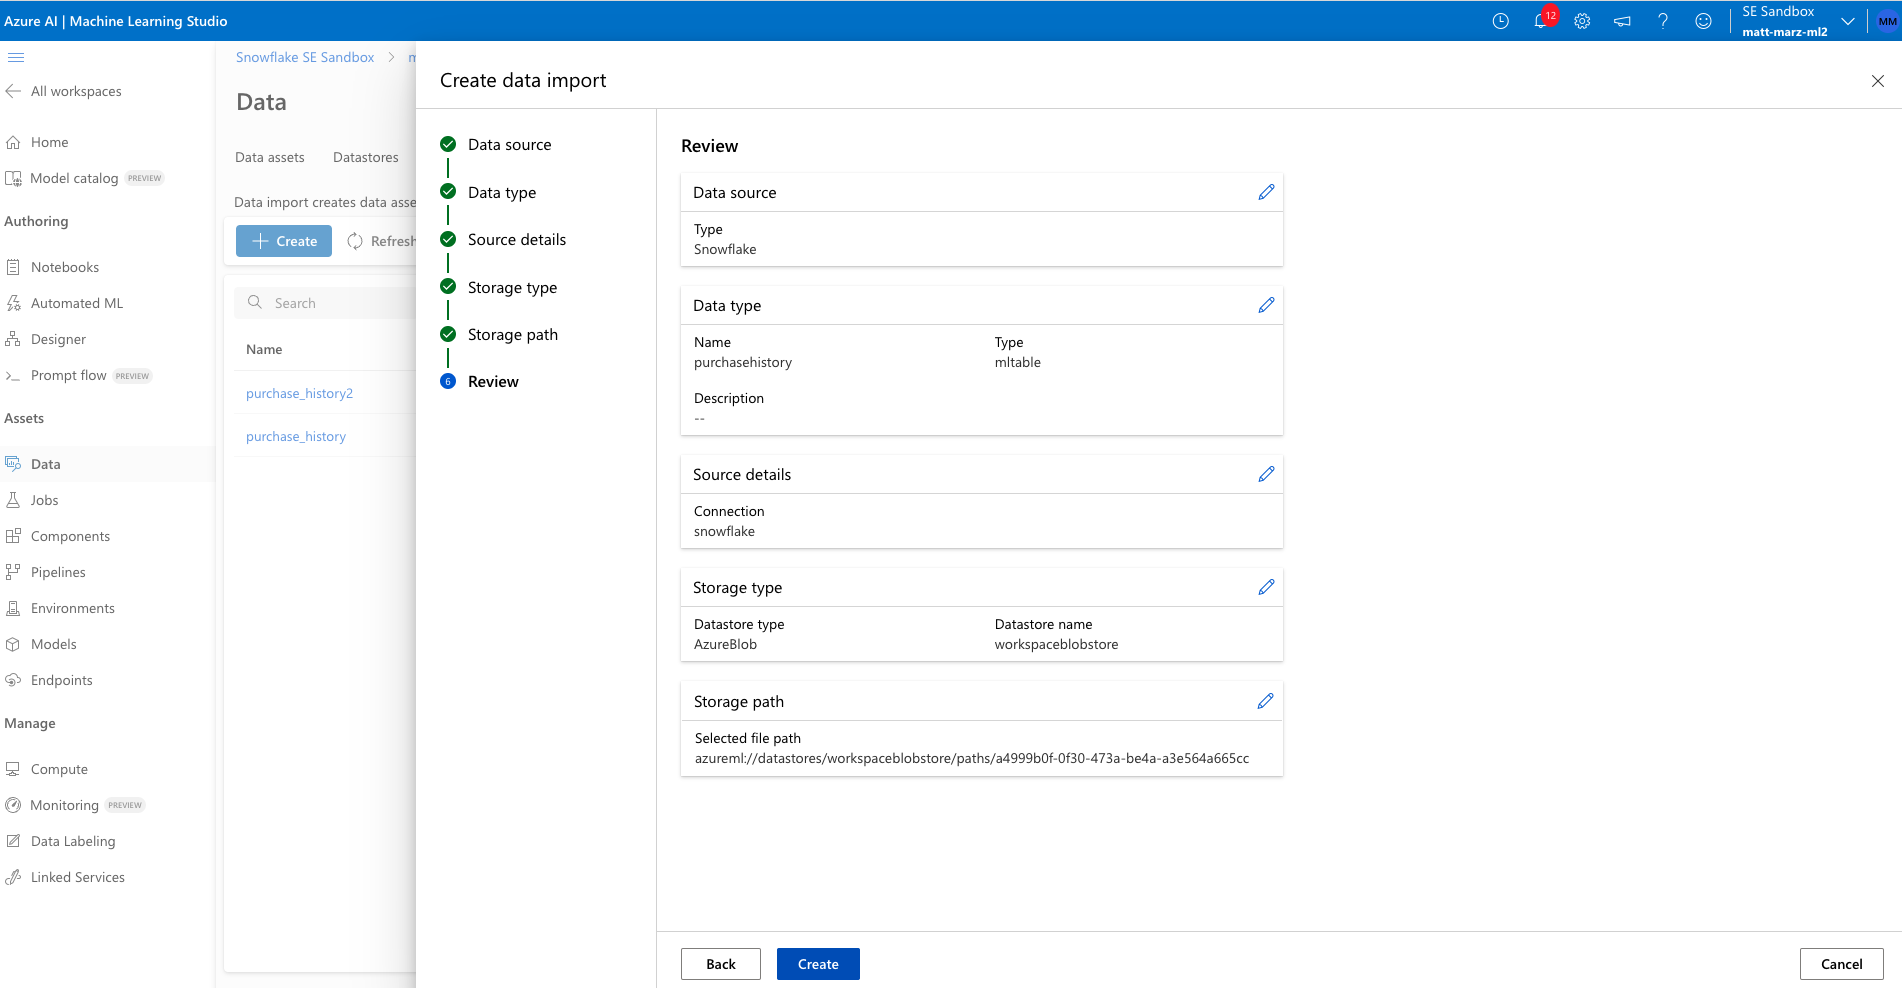The width and height of the screenshot is (1902, 988).
Task: Open the purchase_history2 data asset
Action: pyautogui.click(x=299, y=393)
